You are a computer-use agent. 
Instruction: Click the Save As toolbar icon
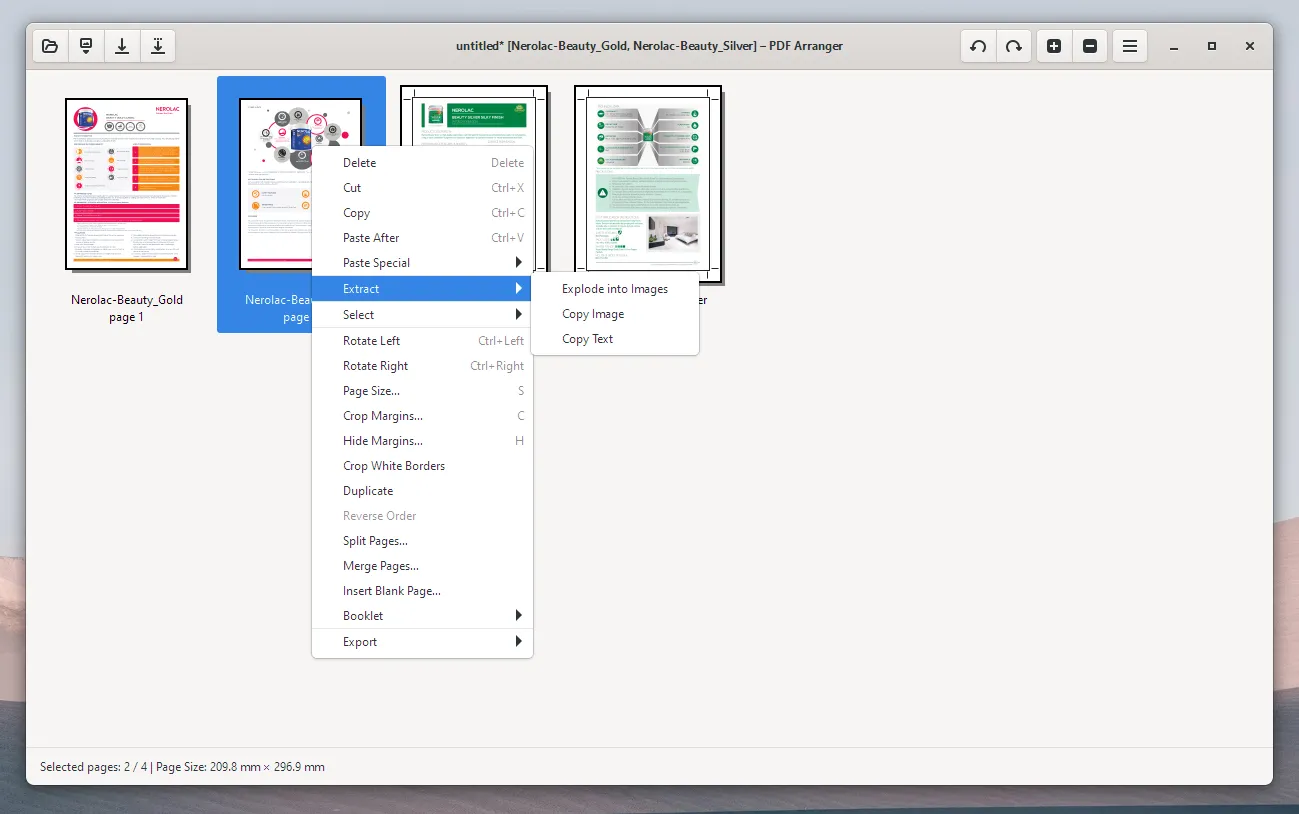pos(158,45)
